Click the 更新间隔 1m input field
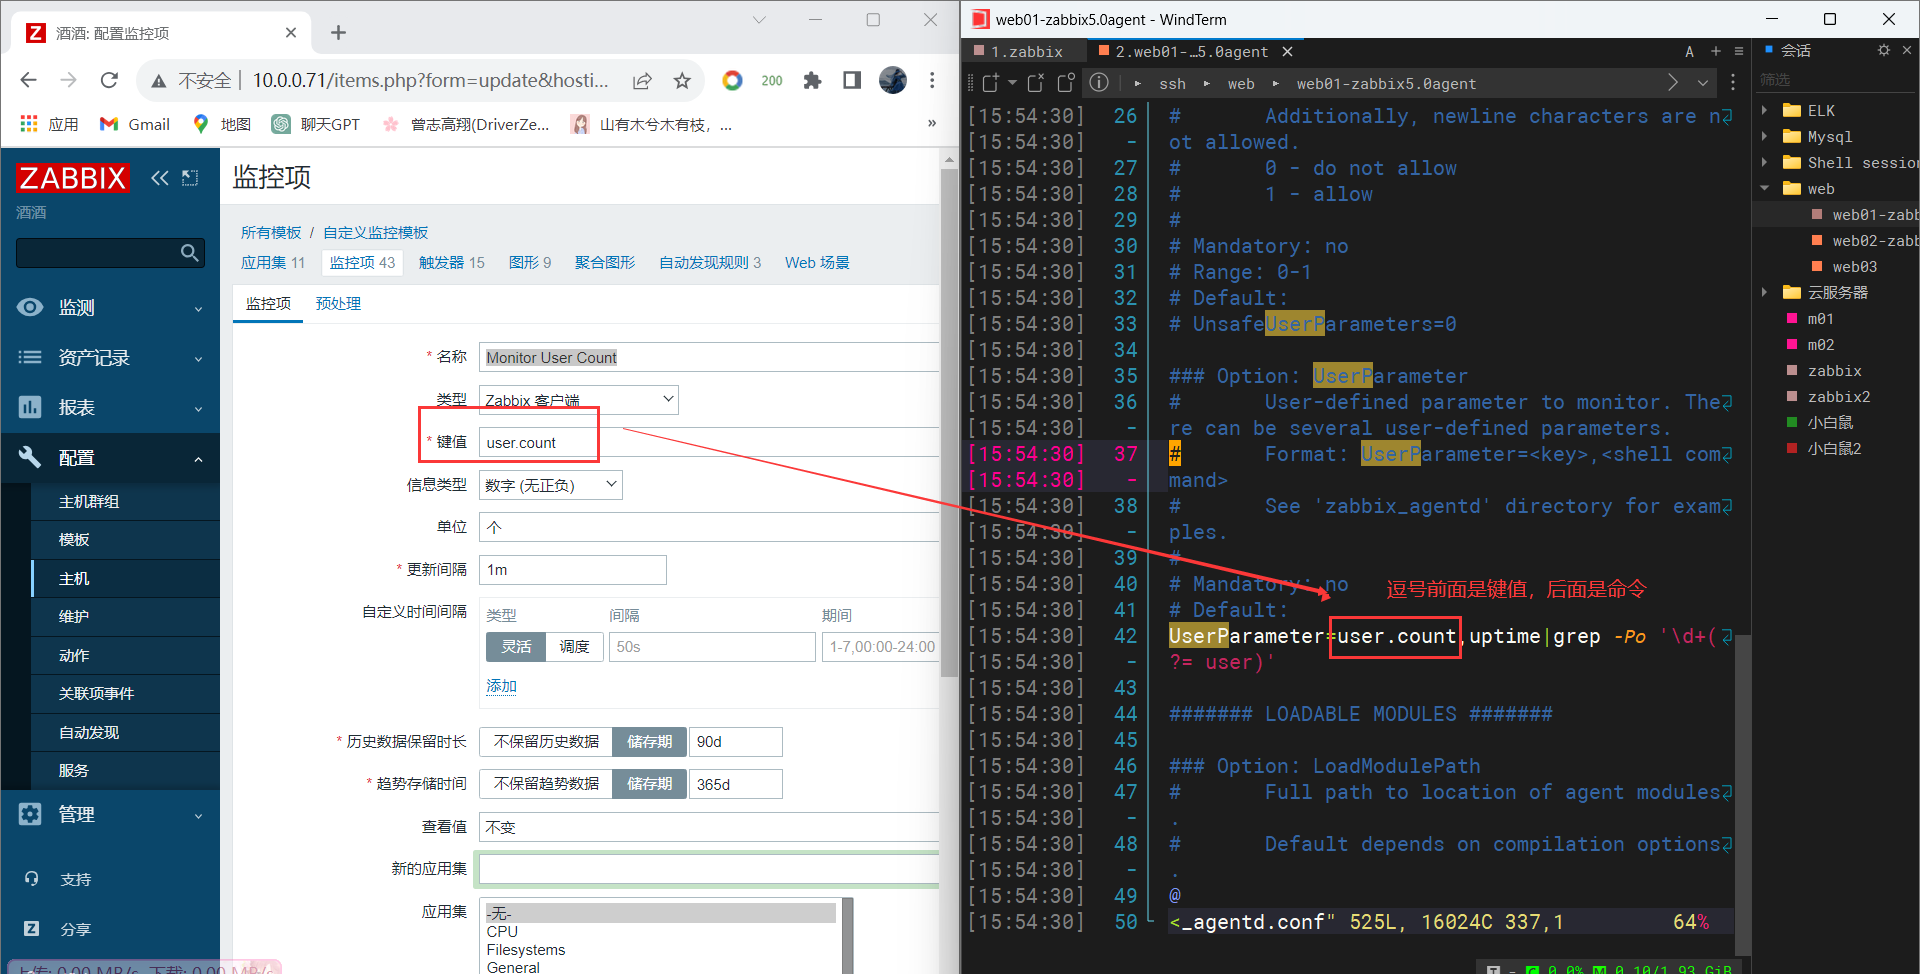This screenshot has height=974, width=1920. point(572,570)
